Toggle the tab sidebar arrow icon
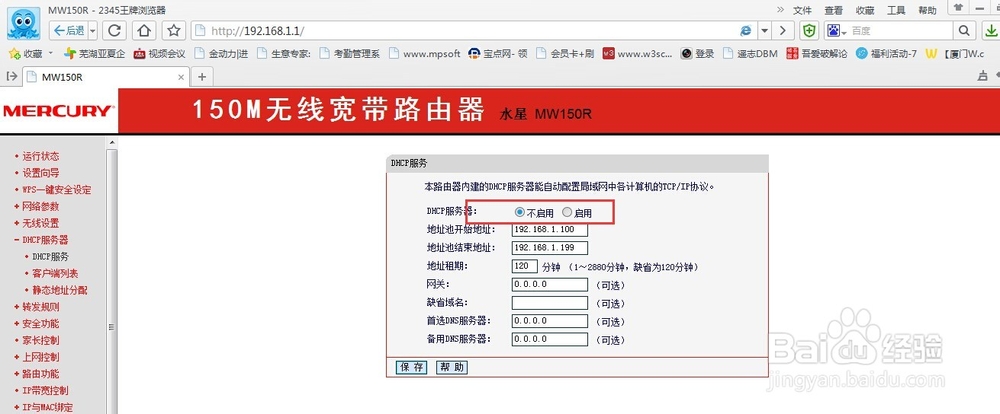The width and height of the screenshot is (1000, 414). click(x=11, y=77)
